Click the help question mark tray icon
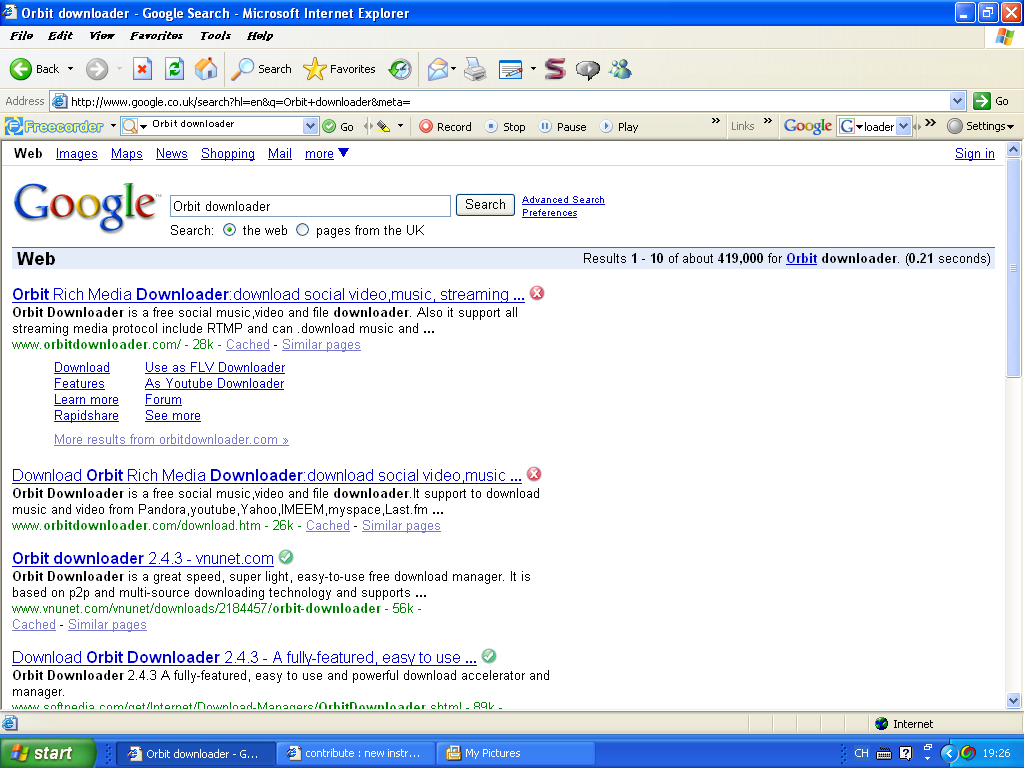The height and width of the screenshot is (768, 1024). click(905, 753)
